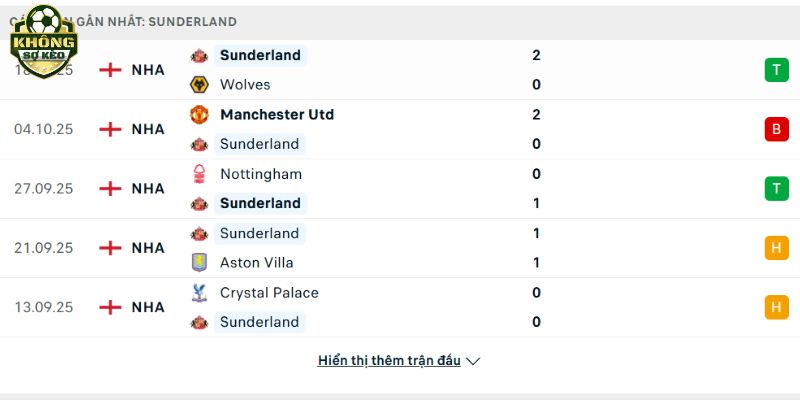Select the Nottingham team name
The image size is (800, 400).
260,174
